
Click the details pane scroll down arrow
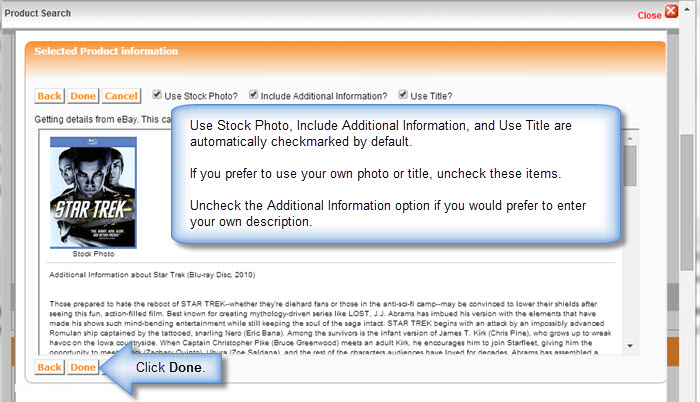(x=630, y=346)
